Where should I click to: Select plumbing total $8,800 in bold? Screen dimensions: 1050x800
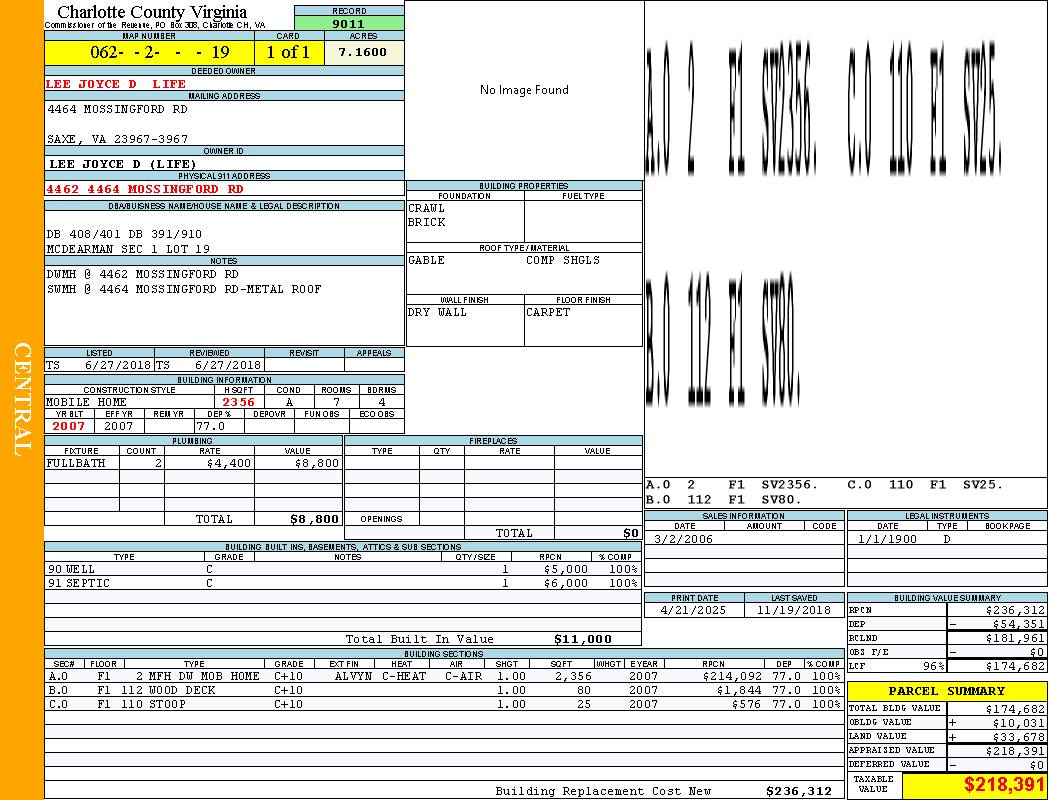(x=315, y=519)
